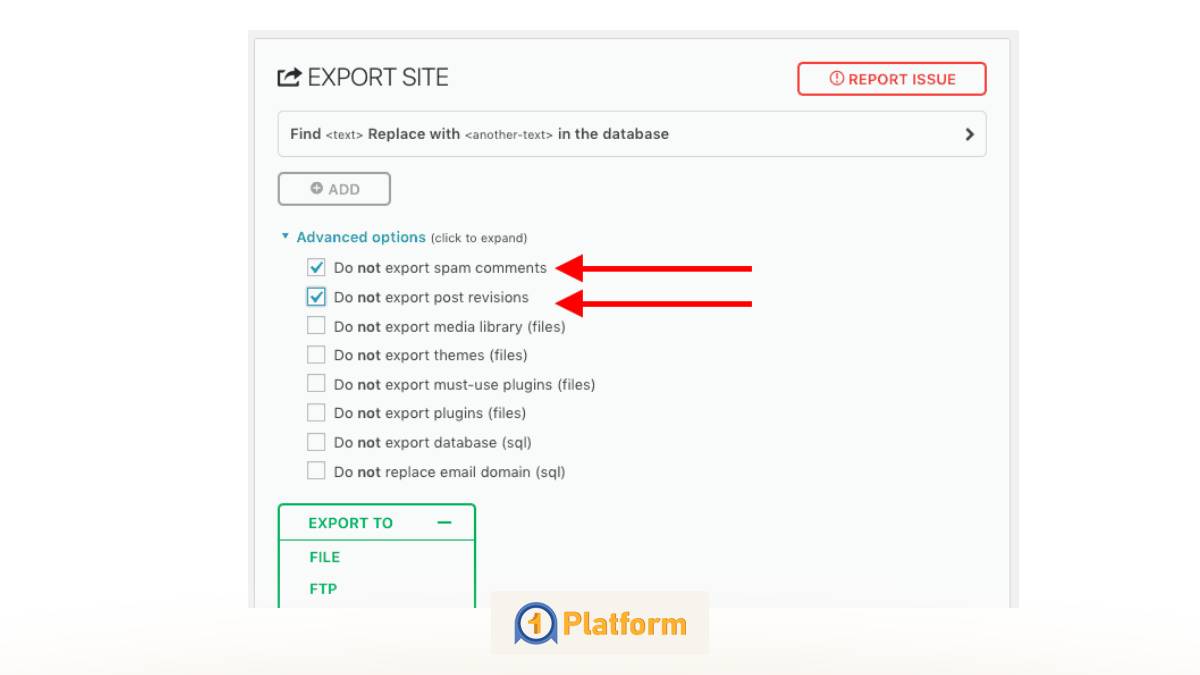1200x675 pixels.
Task: Click the 1Platform logo badge icon
Action: [535, 624]
